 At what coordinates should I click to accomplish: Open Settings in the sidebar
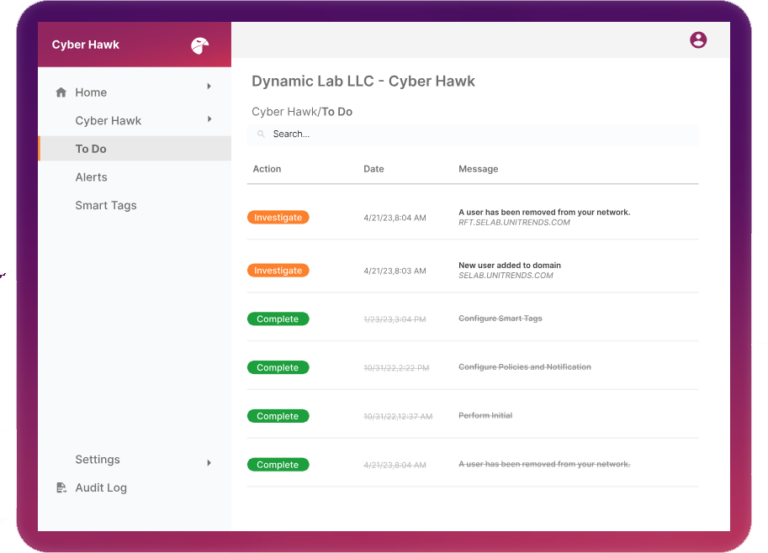97,459
